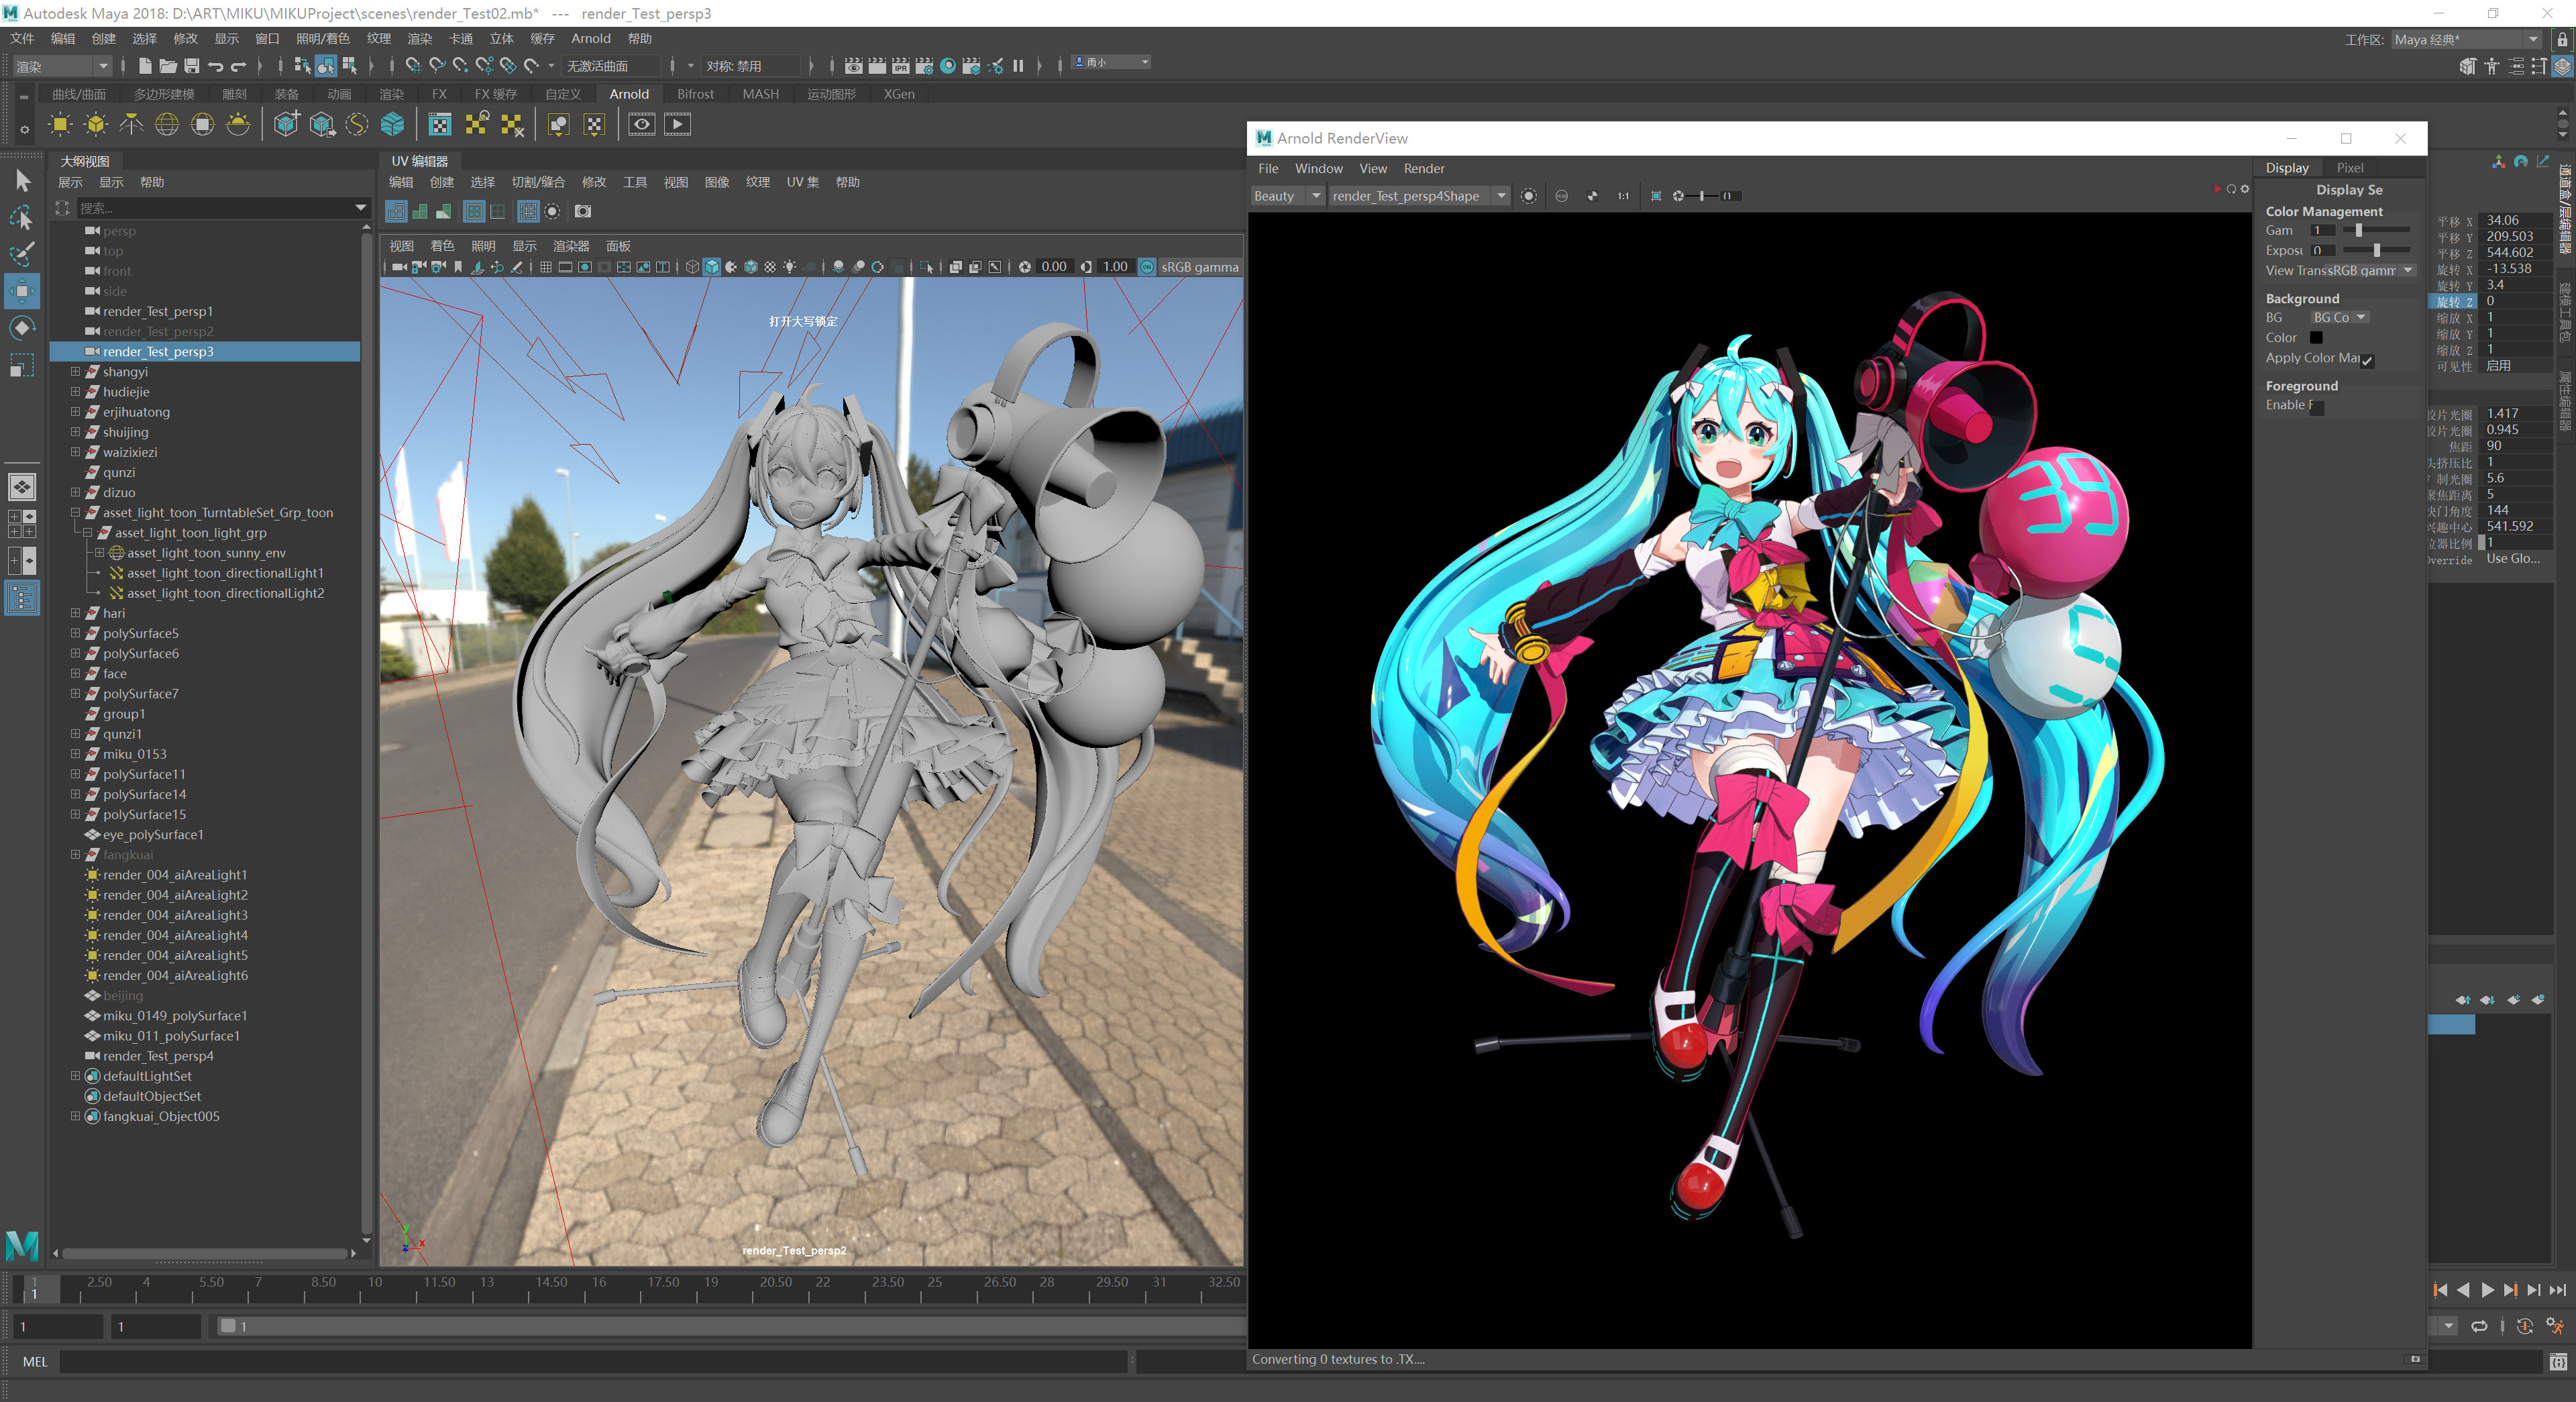Viewport: 2576px width, 1402px height.
Task: Click the undo arrow icon
Action: click(215, 66)
